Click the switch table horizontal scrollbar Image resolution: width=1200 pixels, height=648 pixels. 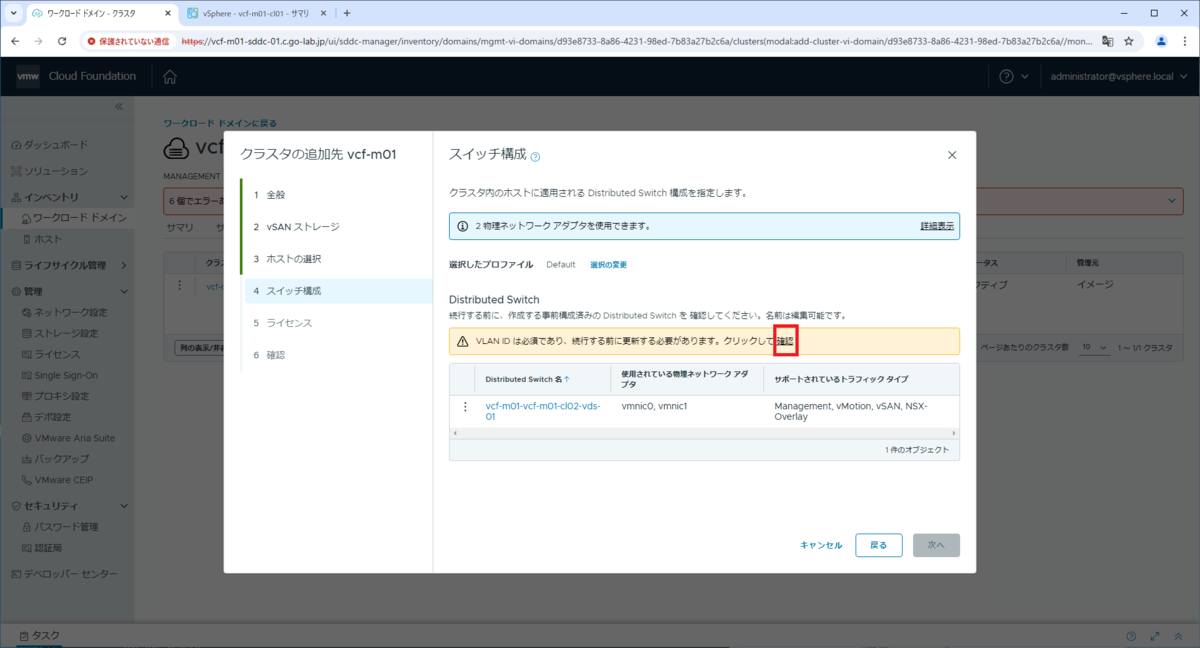[704, 433]
